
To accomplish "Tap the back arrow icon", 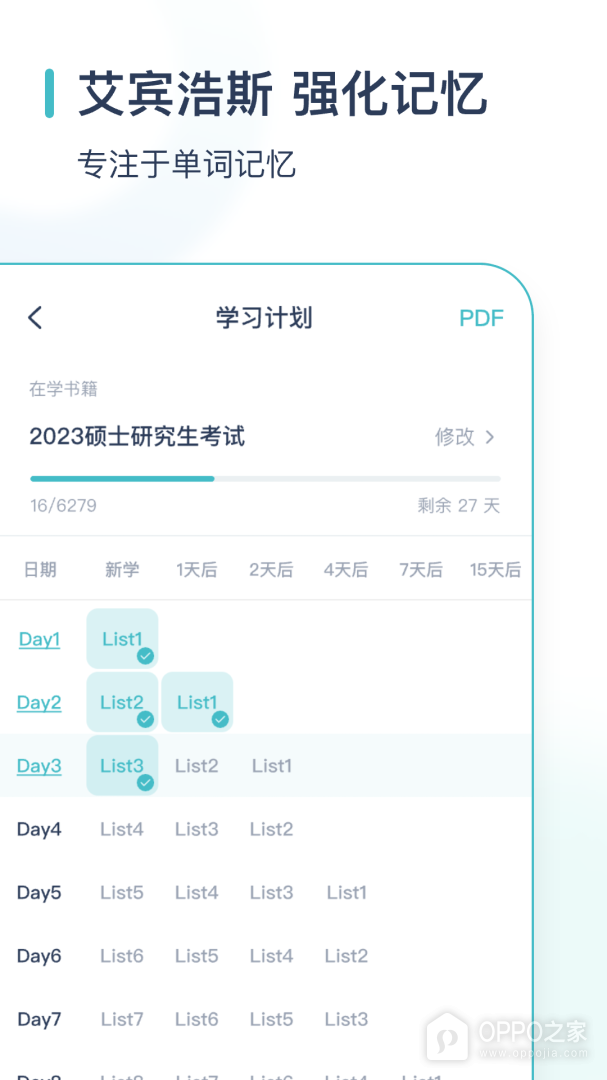I will [35, 318].
